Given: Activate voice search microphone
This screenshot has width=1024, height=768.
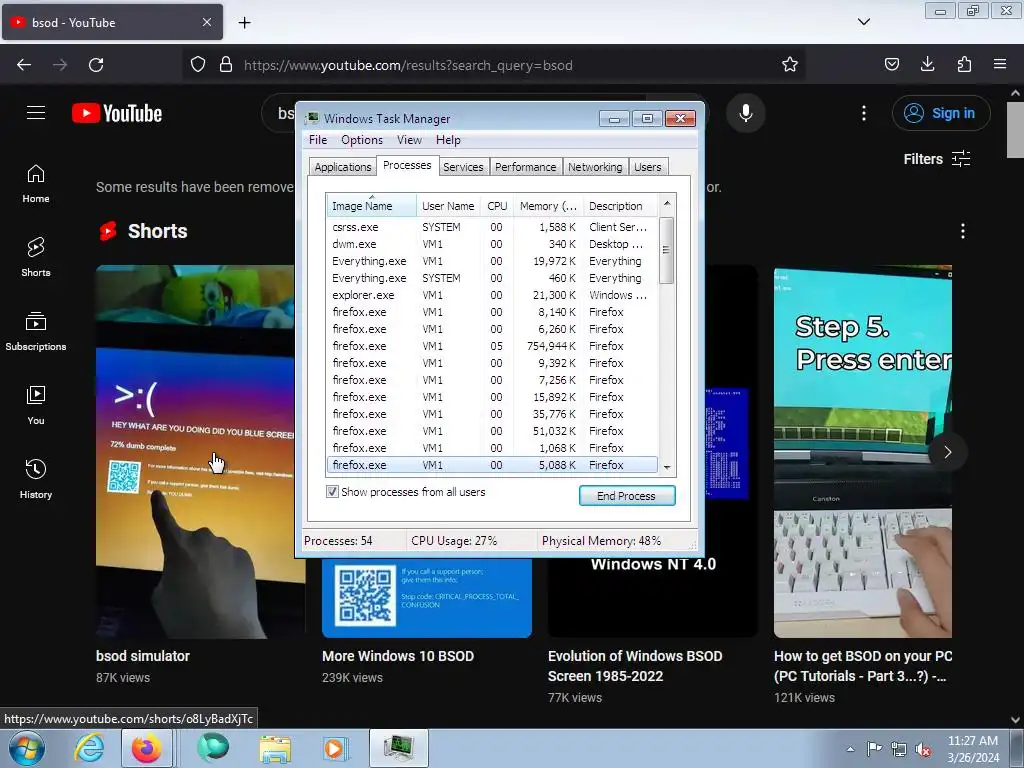Looking at the screenshot, I should [745, 113].
